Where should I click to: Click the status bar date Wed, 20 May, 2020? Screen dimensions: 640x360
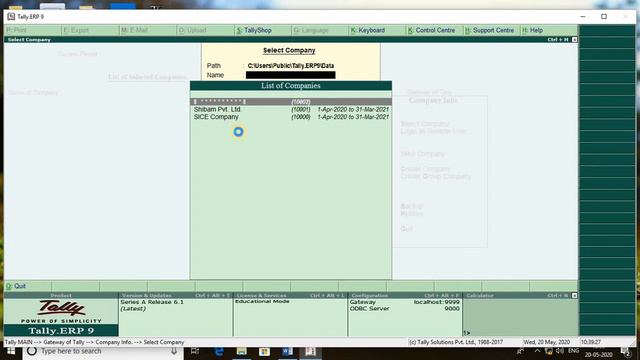(547, 342)
